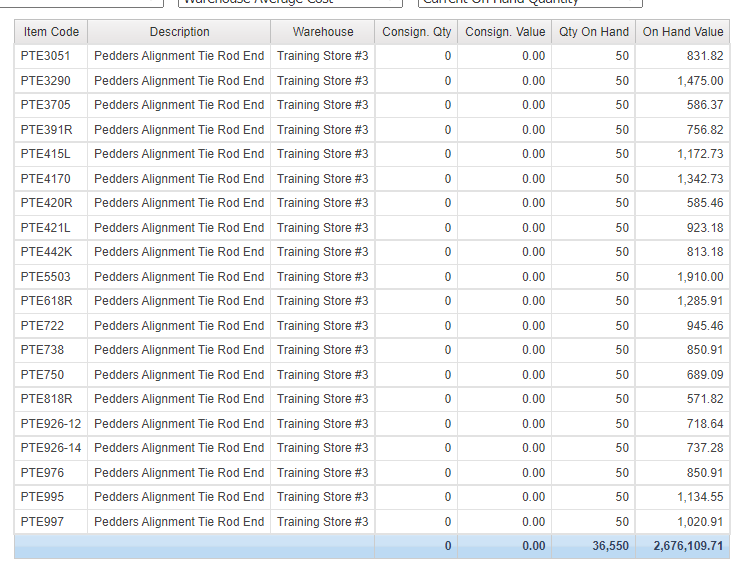The height and width of the screenshot is (575, 748).
Task: Sort by the On Hand Value column header
Action: click(683, 32)
